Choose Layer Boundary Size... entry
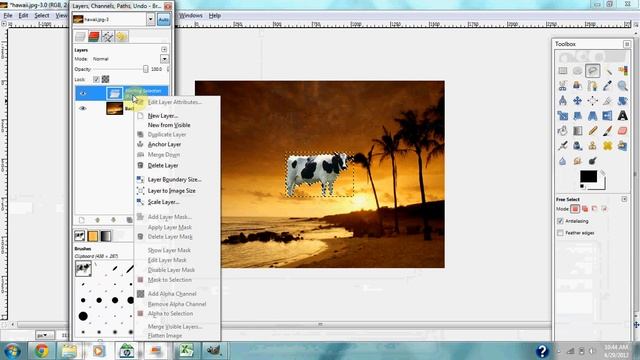The height and width of the screenshot is (360, 640). coord(176,180)
